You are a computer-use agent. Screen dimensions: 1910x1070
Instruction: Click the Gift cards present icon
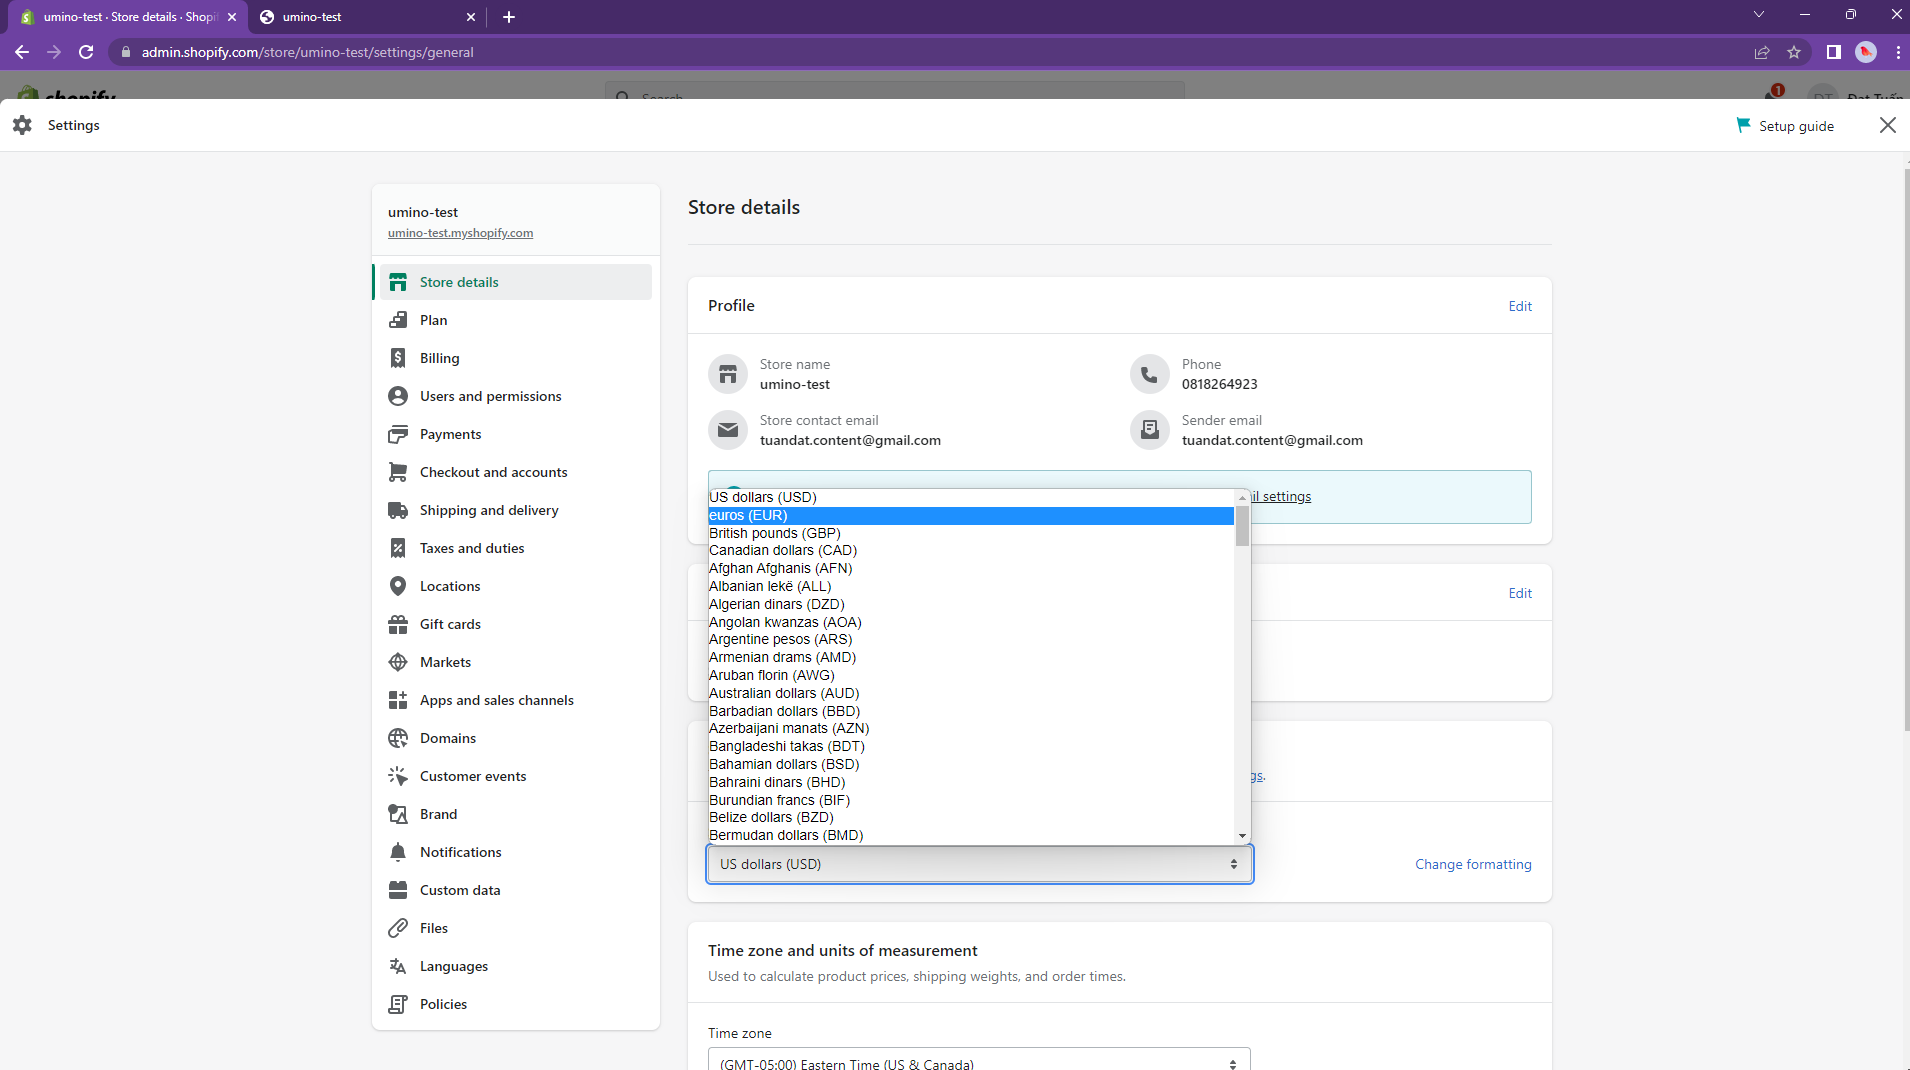click(x=398, y=624)
